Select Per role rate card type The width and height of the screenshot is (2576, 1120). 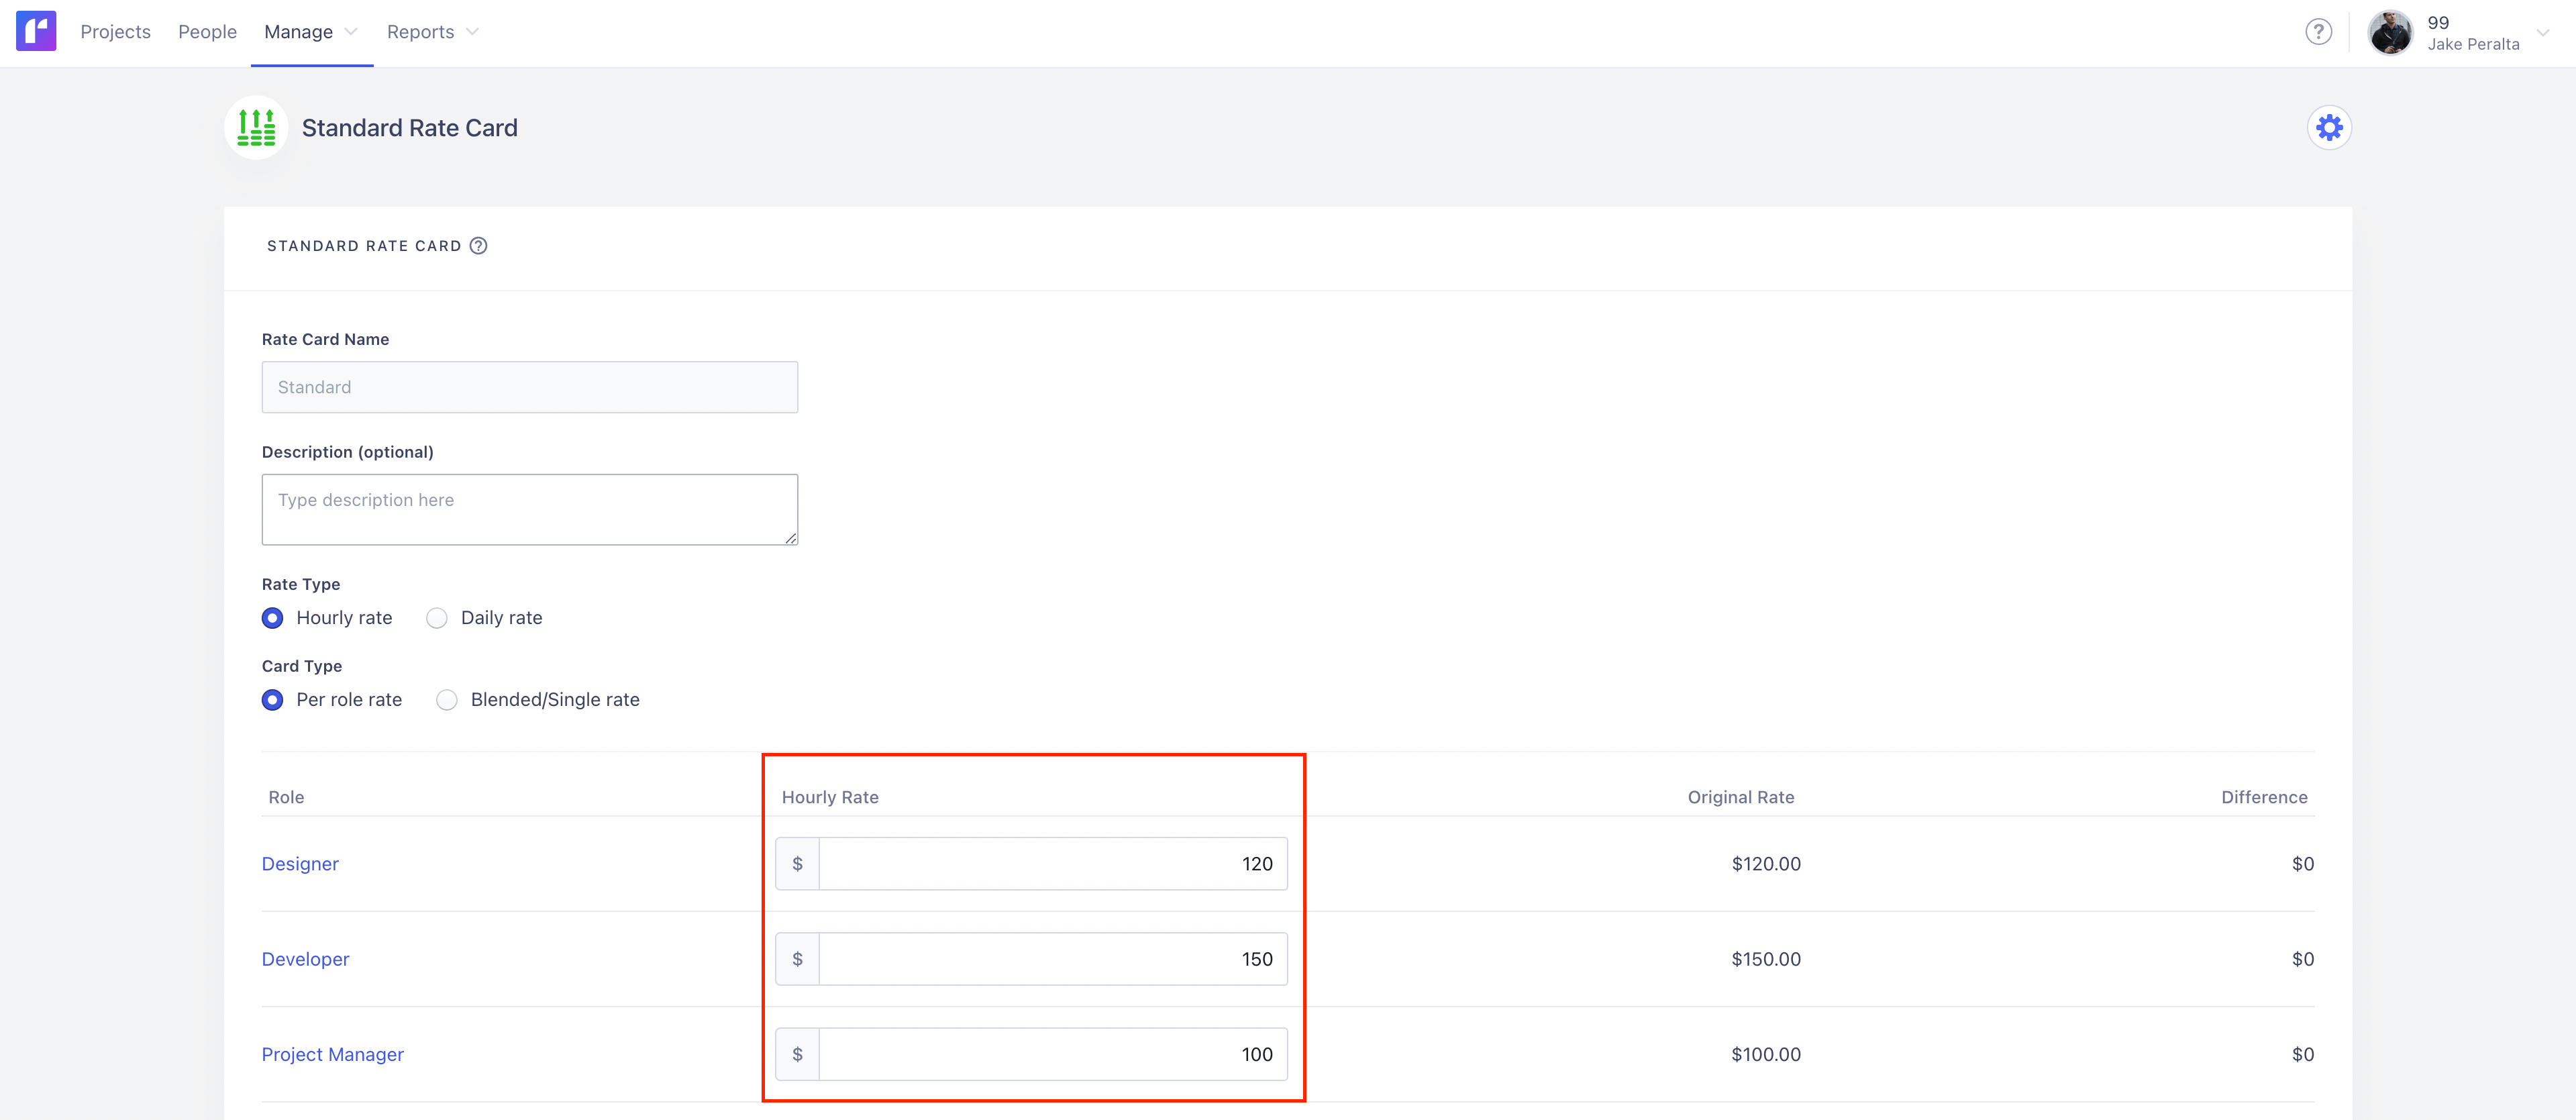pyautogui.click(x=272, y=700)
